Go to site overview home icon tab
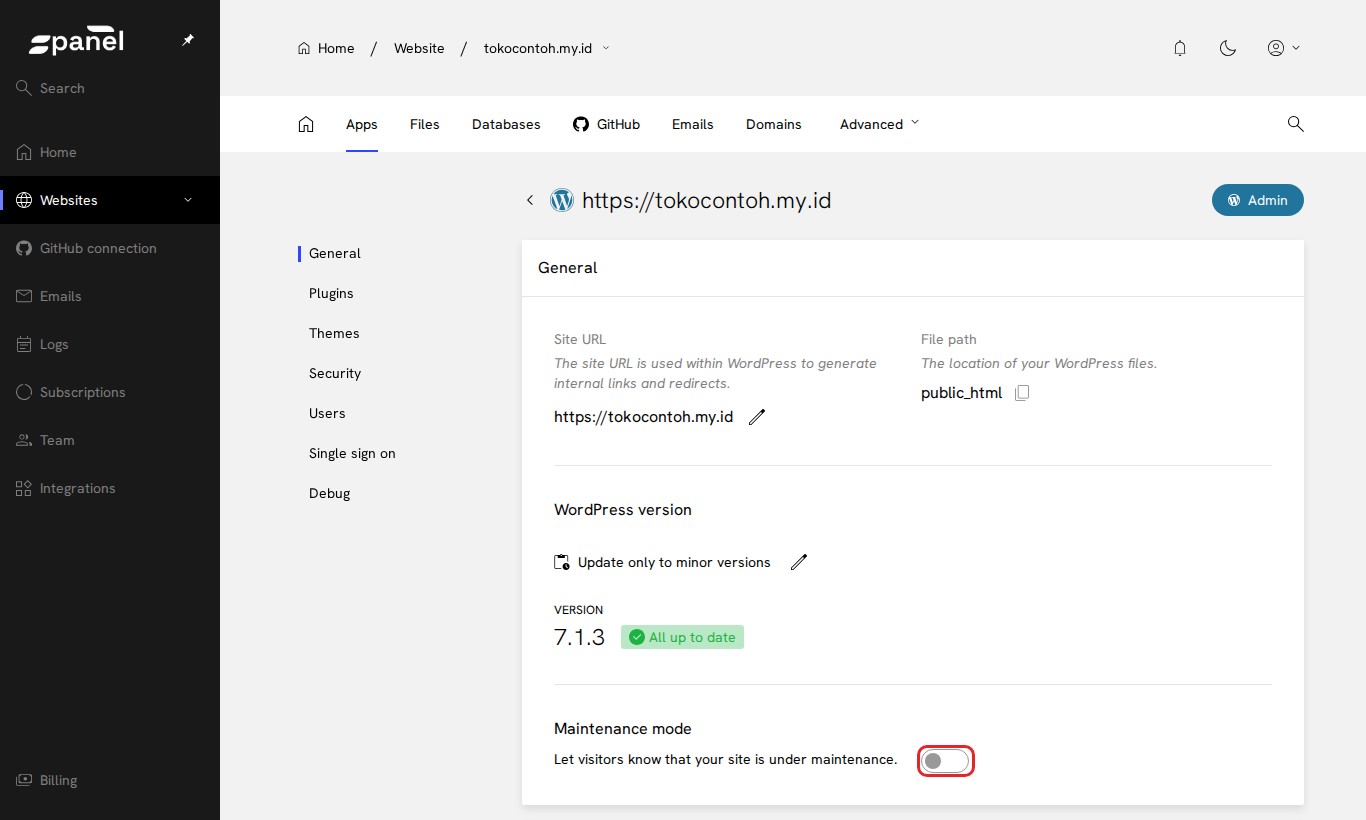The image size is (1366, 820). pyautogui.click(x=306, y=124)
